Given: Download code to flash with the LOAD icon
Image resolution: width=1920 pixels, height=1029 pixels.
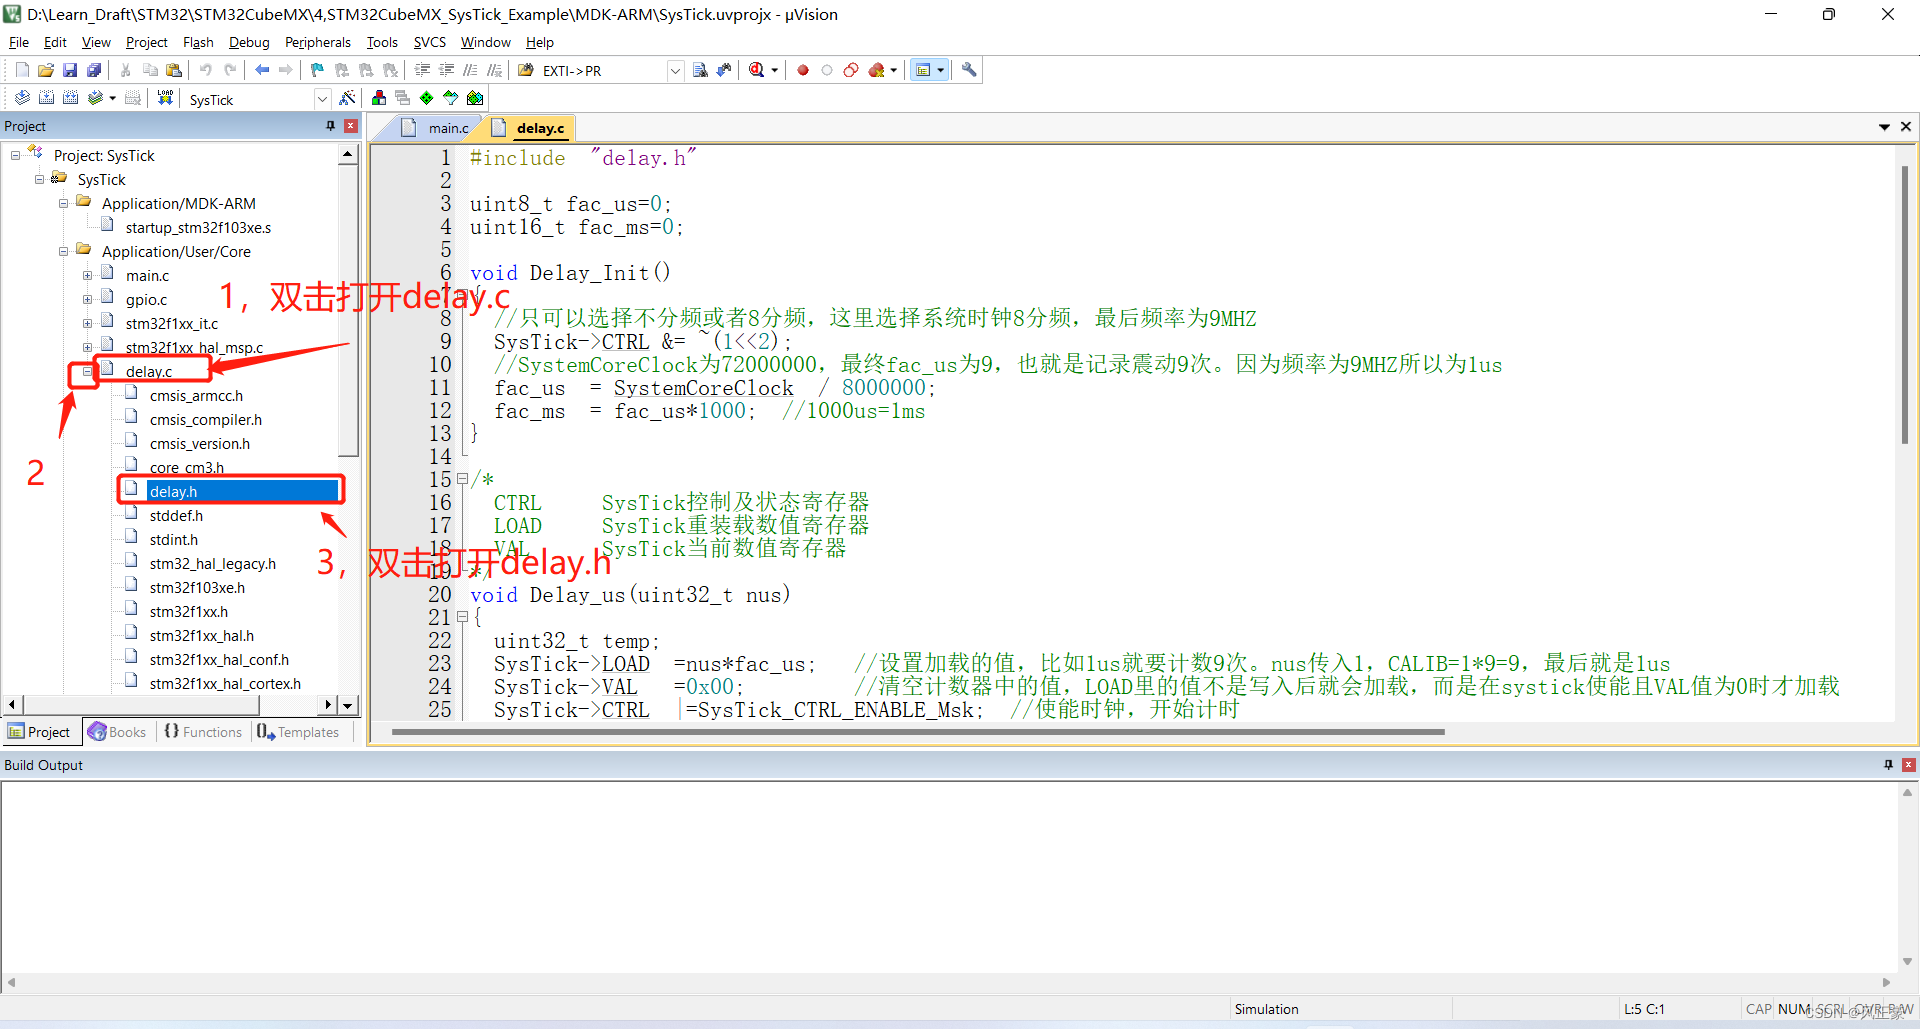Looking at the screenshot, I should (165, 97).
